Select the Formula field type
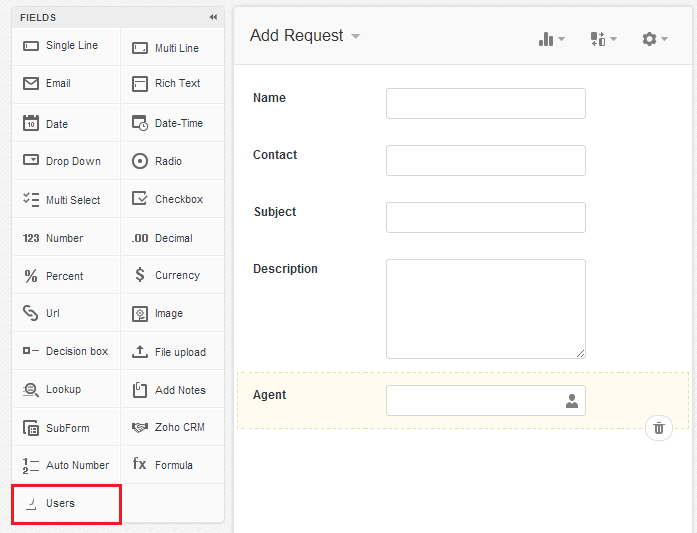The height and width of the screenshot is (533, 697). (172, 465)
